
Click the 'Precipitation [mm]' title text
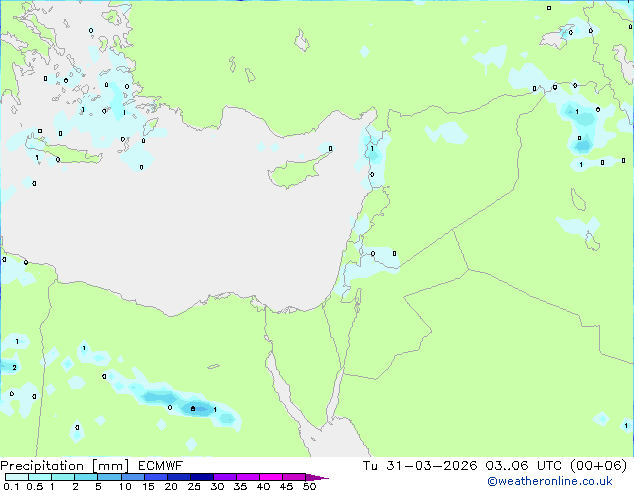65,466
